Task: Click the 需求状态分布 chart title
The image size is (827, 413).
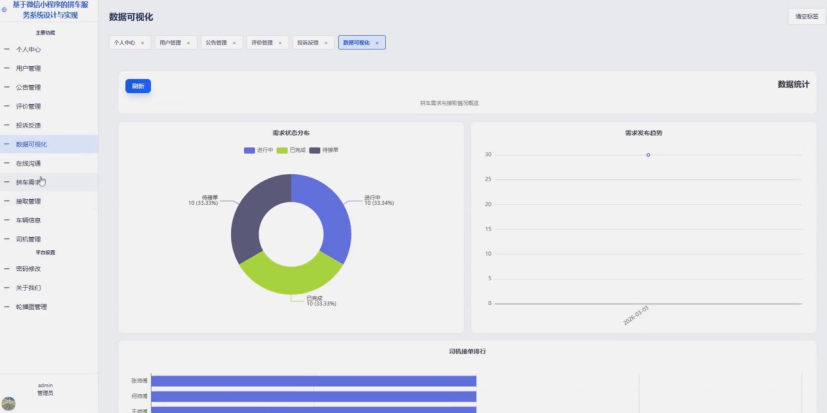Action: [291, 133]
